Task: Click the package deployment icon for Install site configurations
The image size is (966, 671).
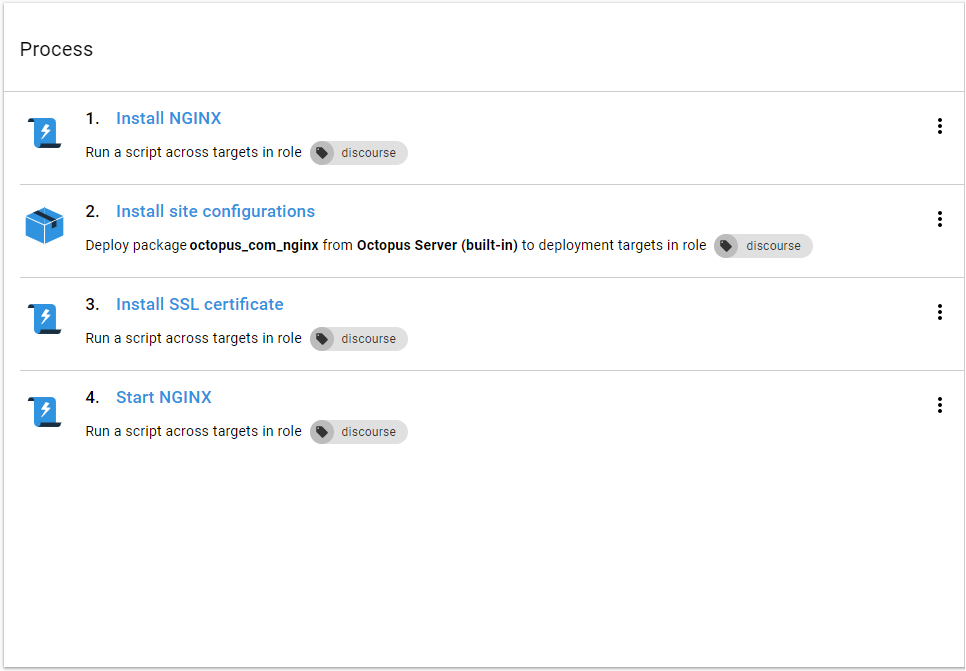Action: coord(43,225)
